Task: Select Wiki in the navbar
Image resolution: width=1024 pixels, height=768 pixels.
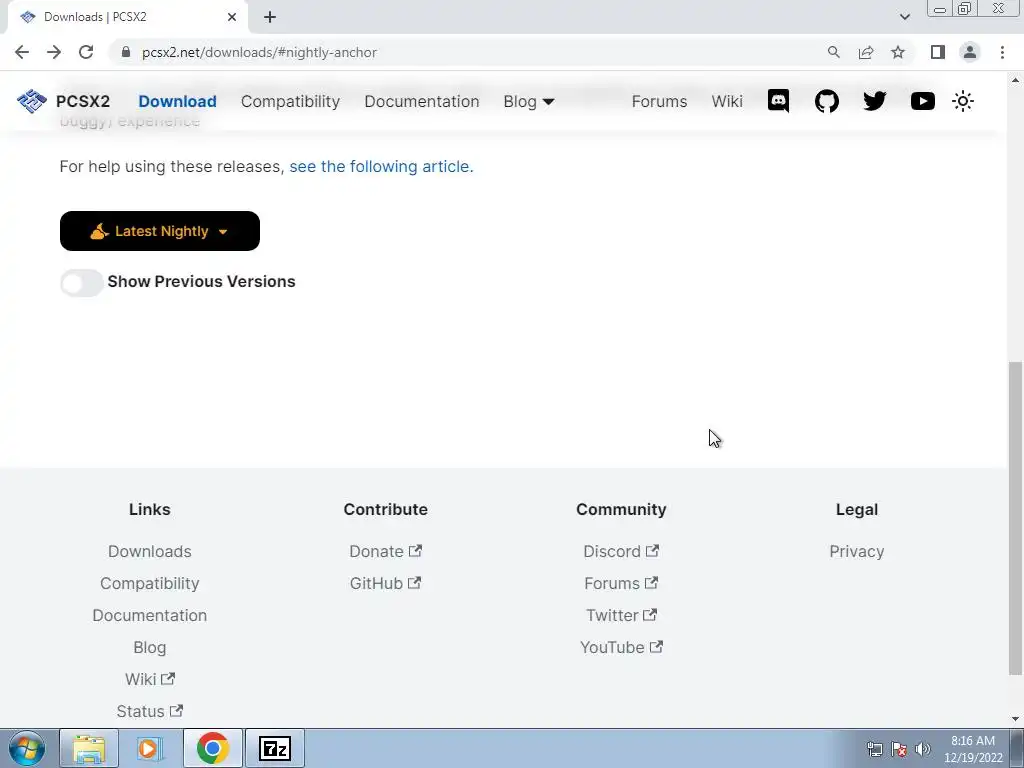Action: (x=727, y=101)
